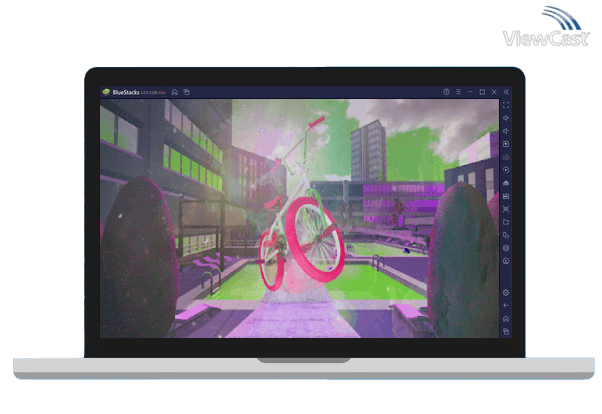The width and height of the screenshot is (602, 414).
Task: Close the BlueStacks window
Action: pyautogui.click(x=494, y=92)
